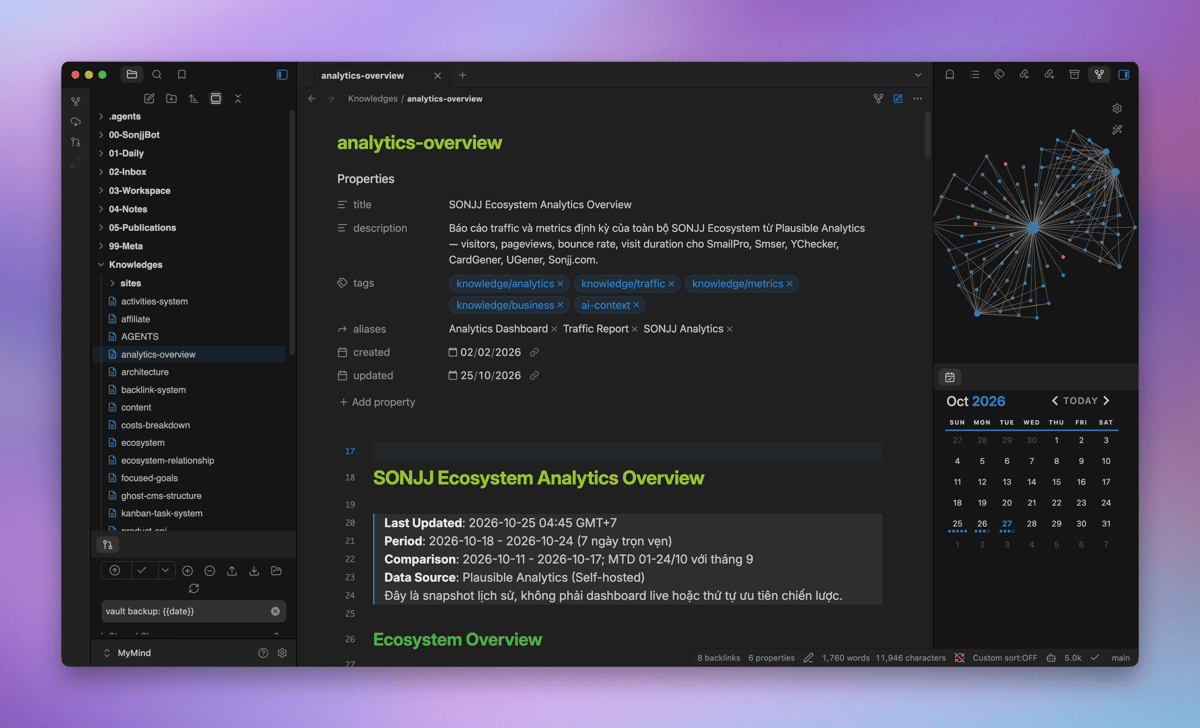Viewport: 1200px width, 728px height.
Task: Select October 27 in calendar
Action: [1007, 524]
